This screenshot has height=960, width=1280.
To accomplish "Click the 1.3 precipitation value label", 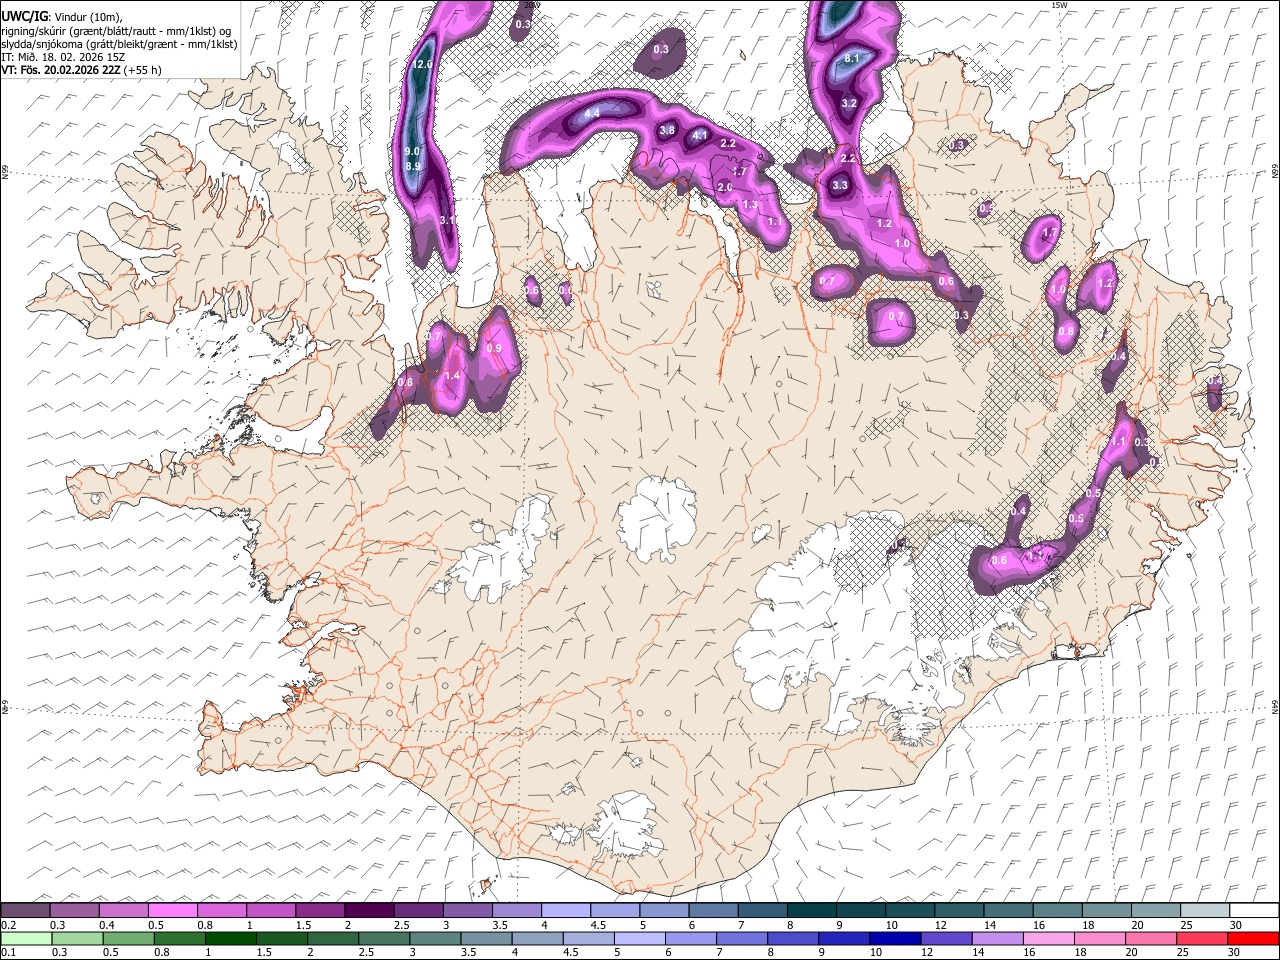I will point(750,204).
